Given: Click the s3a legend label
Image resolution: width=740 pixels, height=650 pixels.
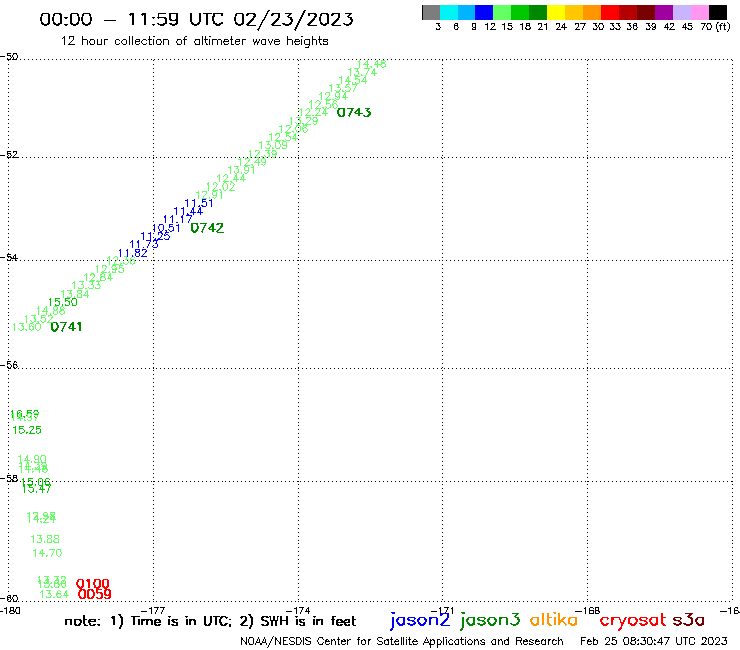Looking at the screenshot, I should point(689,620).
